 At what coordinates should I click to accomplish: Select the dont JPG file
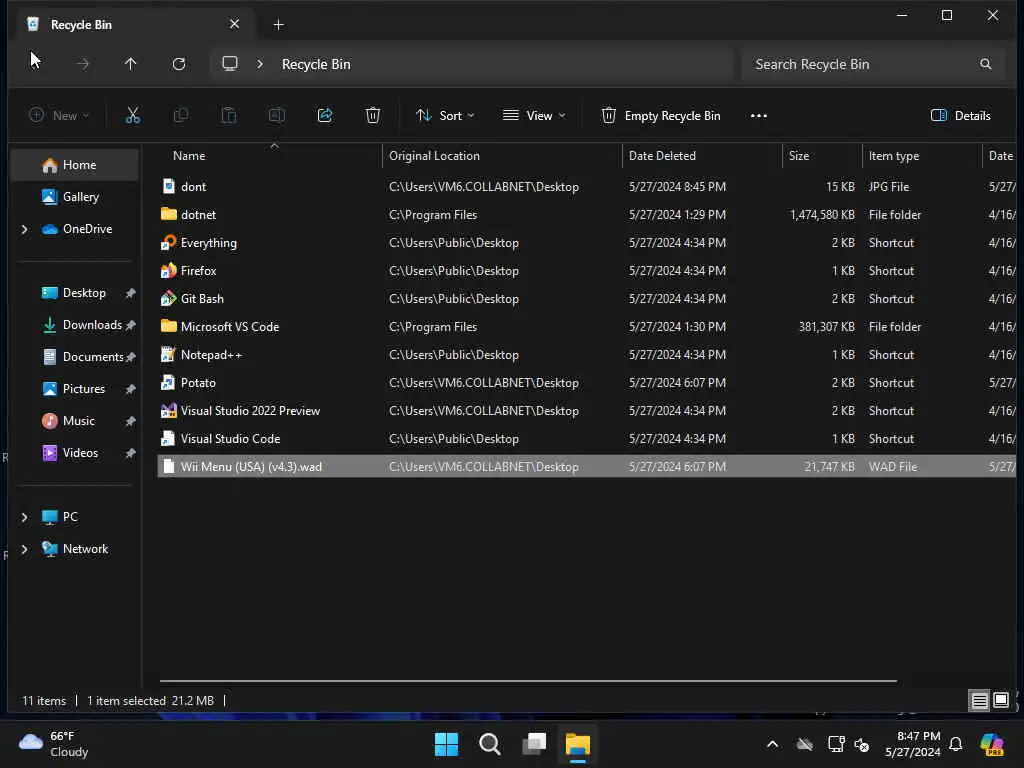click(586, 187)
